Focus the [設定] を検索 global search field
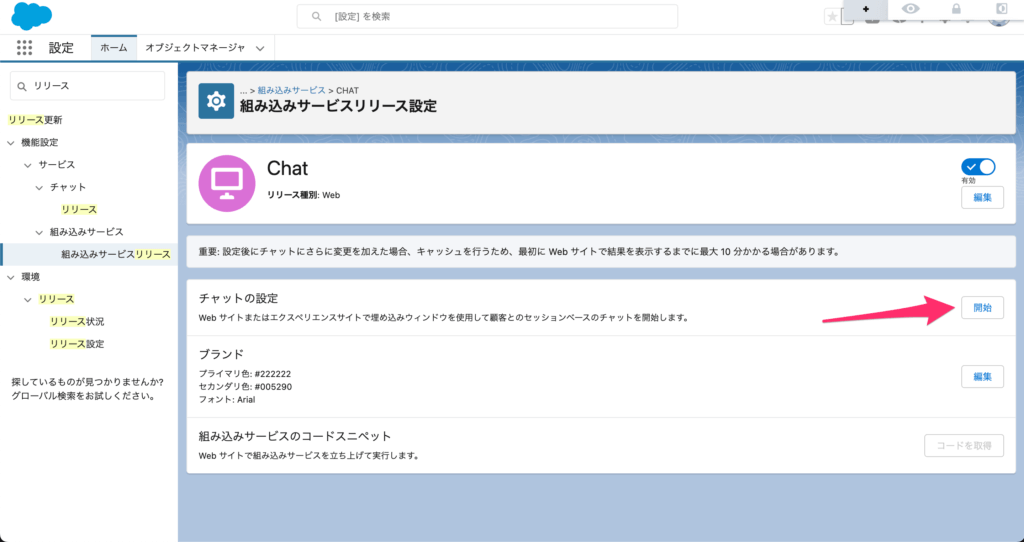Screen dimensions: 1024x542 point(487,16)
